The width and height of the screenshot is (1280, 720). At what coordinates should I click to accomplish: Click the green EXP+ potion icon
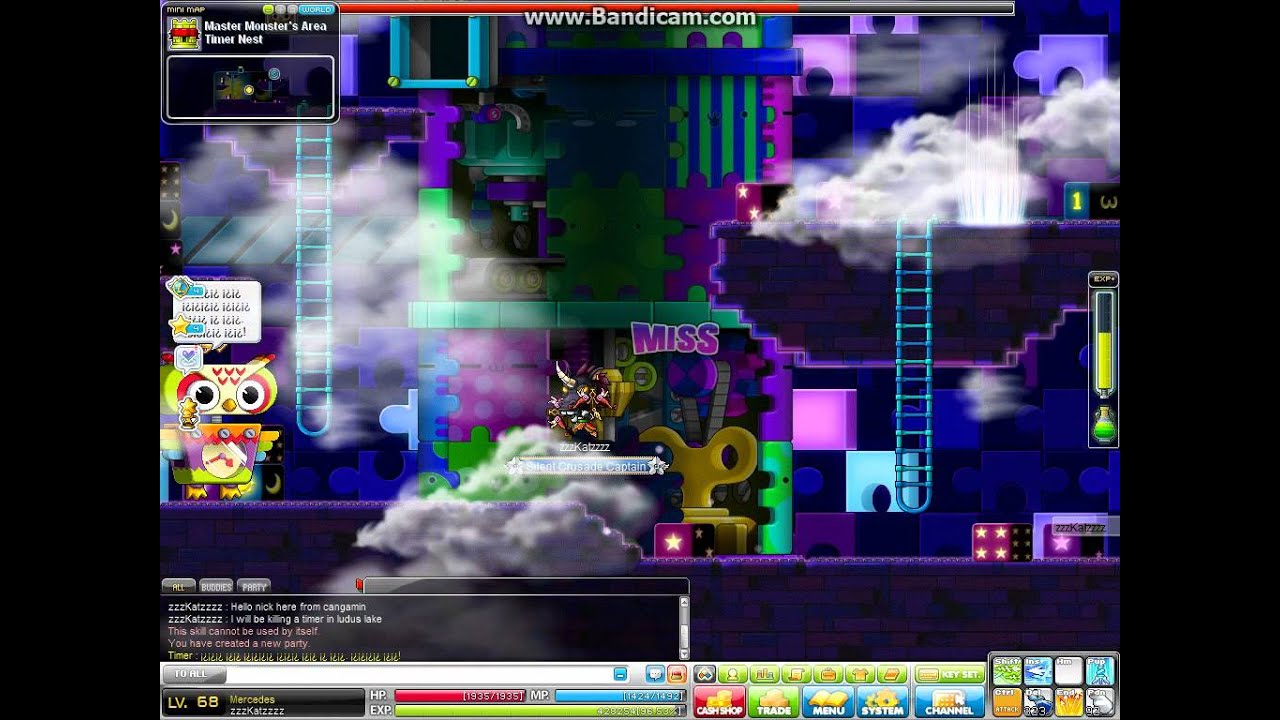1104,424
